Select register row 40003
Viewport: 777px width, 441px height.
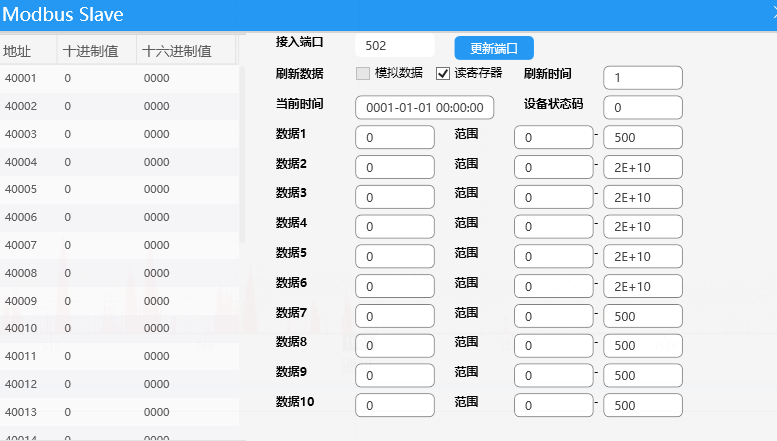pos(119,134)
